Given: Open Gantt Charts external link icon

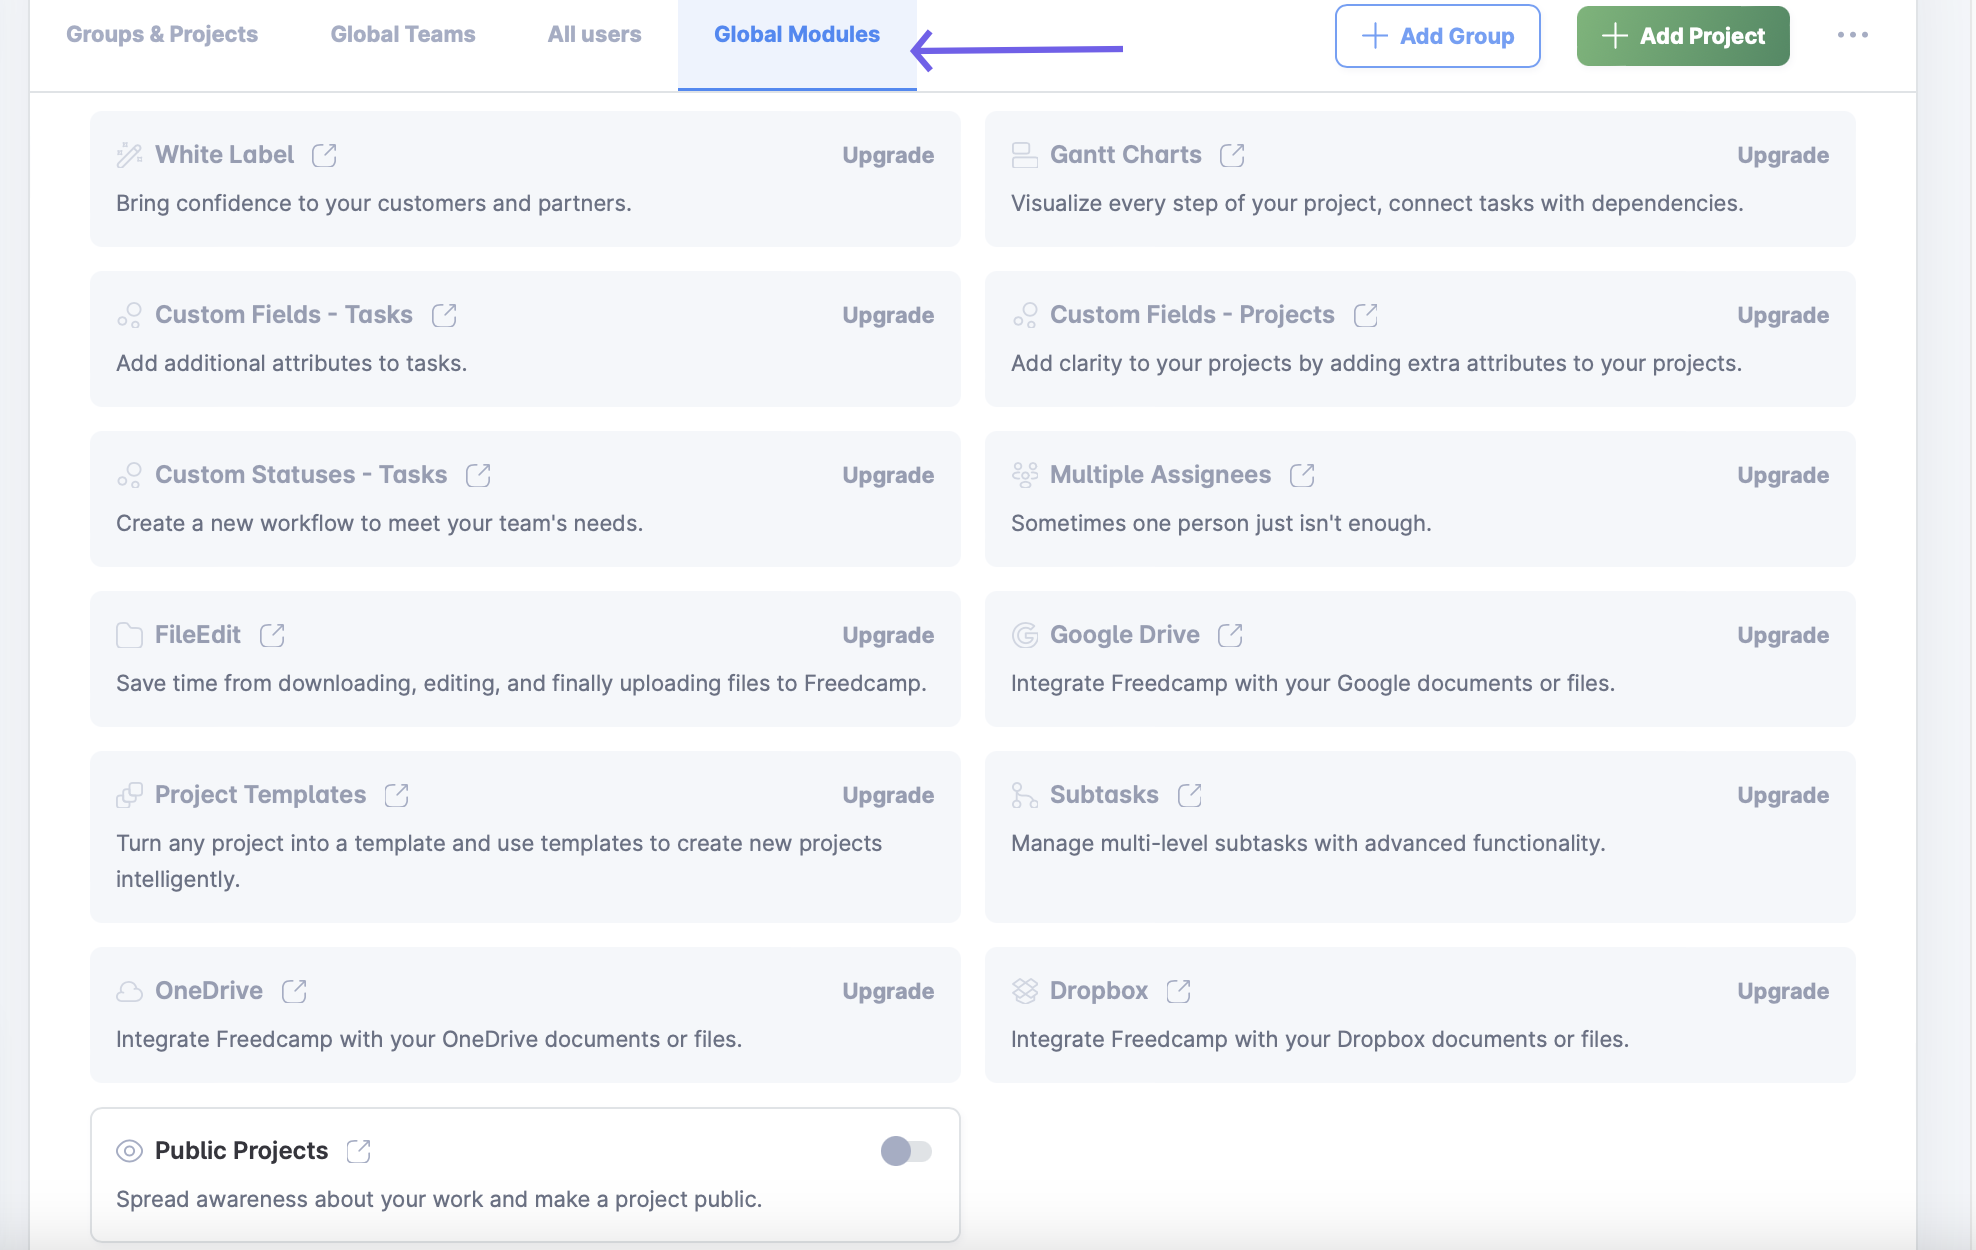Looking at the screenshot, I should tap(1232, 155).
